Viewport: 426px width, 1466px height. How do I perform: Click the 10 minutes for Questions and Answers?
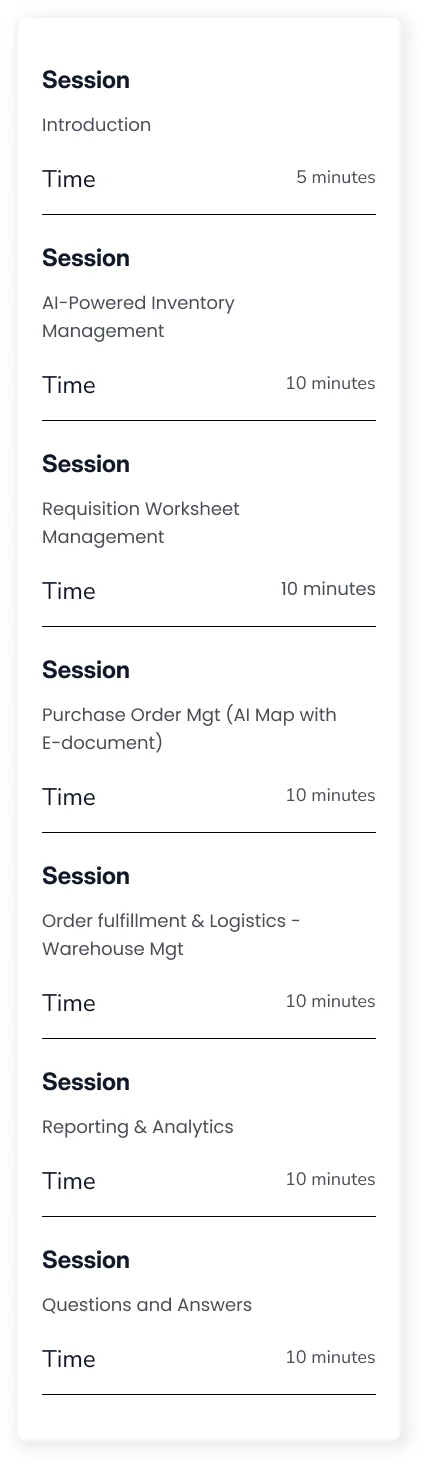pos(331,1357)
